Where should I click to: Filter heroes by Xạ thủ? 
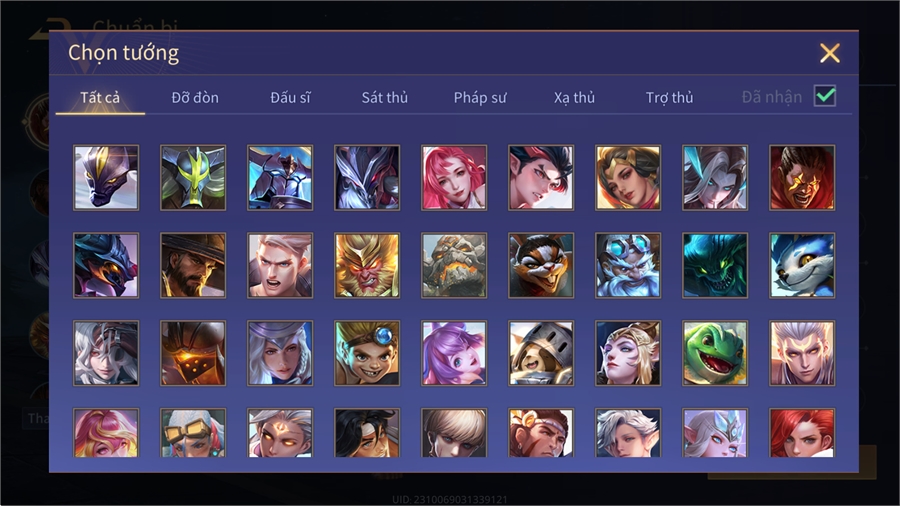pos(574,98)
